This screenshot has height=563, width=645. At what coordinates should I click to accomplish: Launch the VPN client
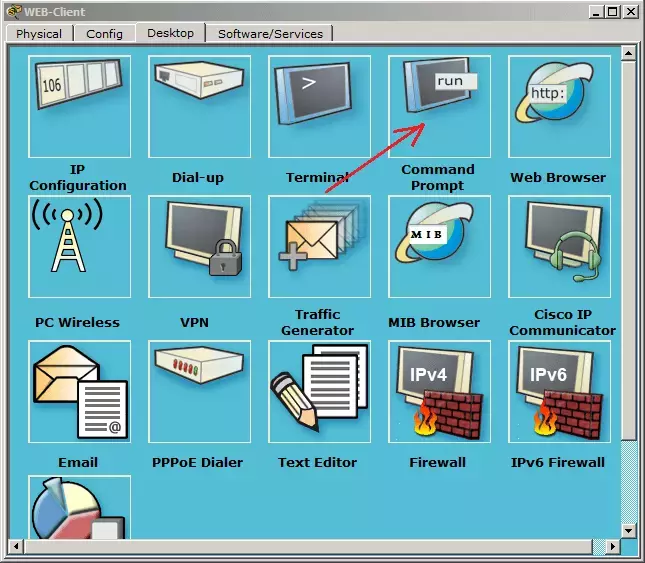point(200,246)
